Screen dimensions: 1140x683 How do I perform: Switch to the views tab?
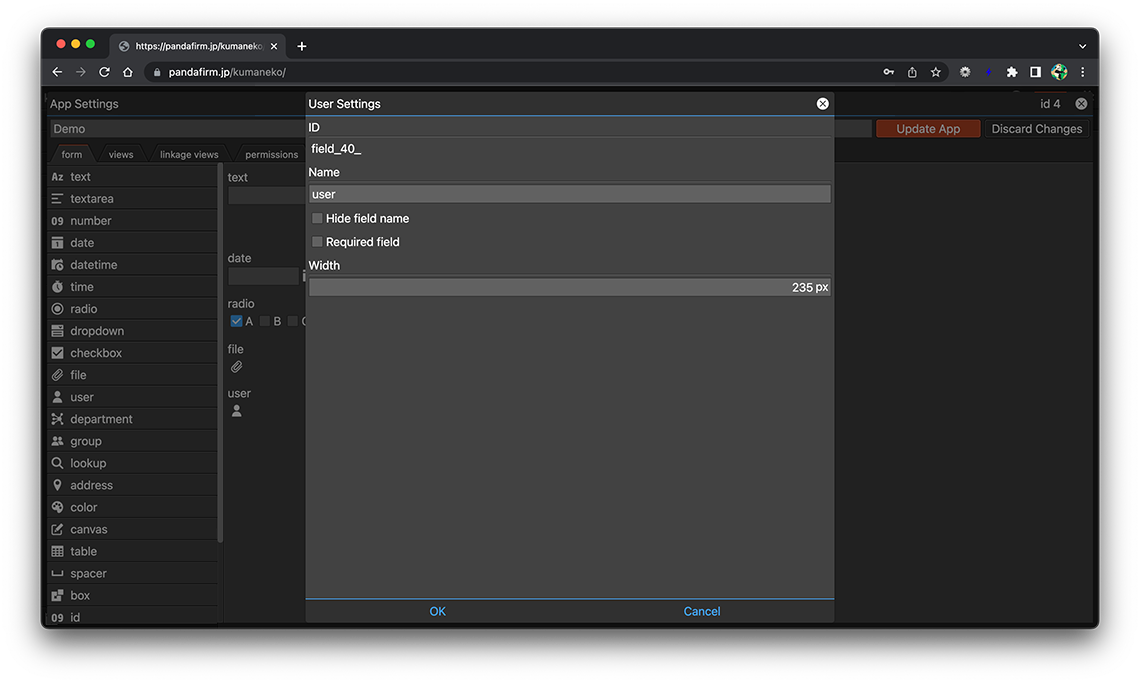121,155
